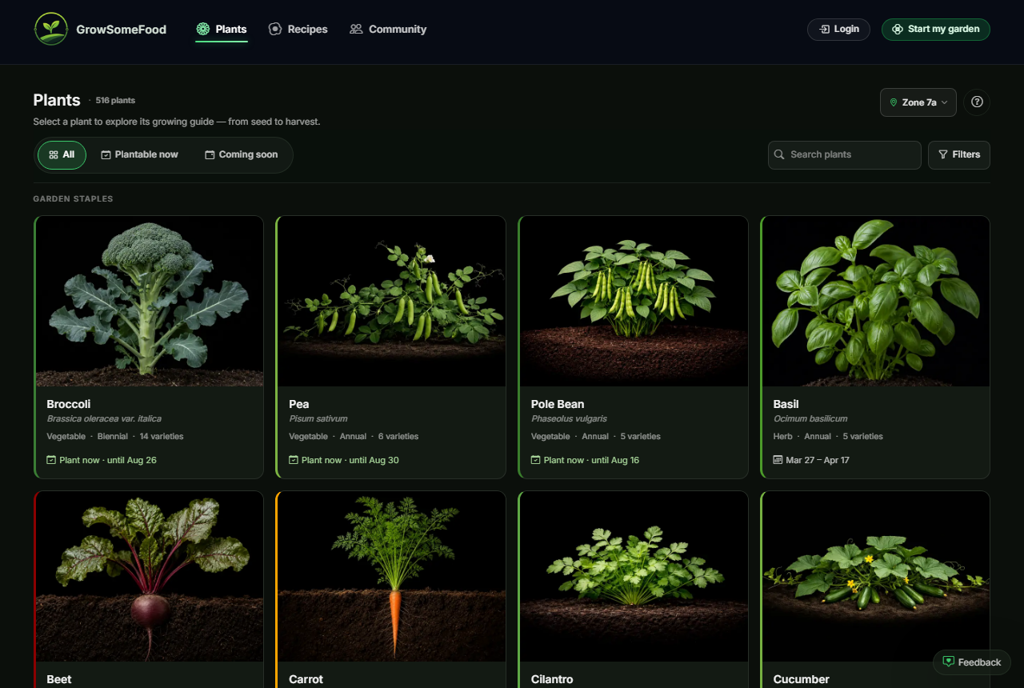Toggle the Plantable now filter
Viewport: 1024px width, 688px height.
pyautogui.click(x=139, y=155)
